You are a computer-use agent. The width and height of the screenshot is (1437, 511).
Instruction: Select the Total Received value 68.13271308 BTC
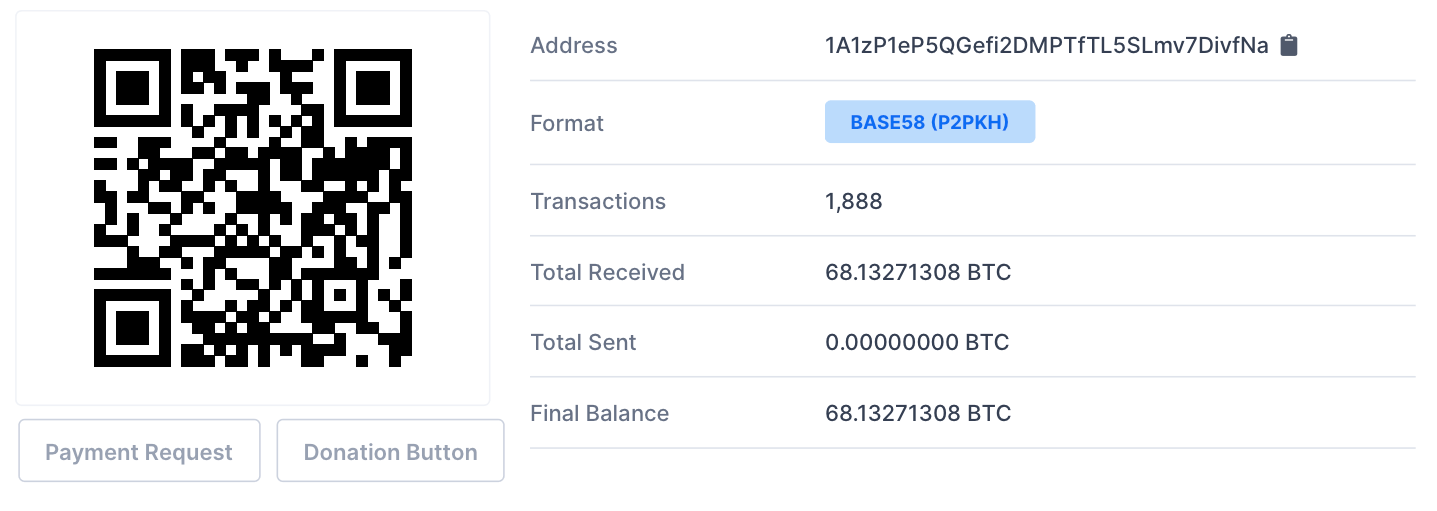(x=918, y=272)
